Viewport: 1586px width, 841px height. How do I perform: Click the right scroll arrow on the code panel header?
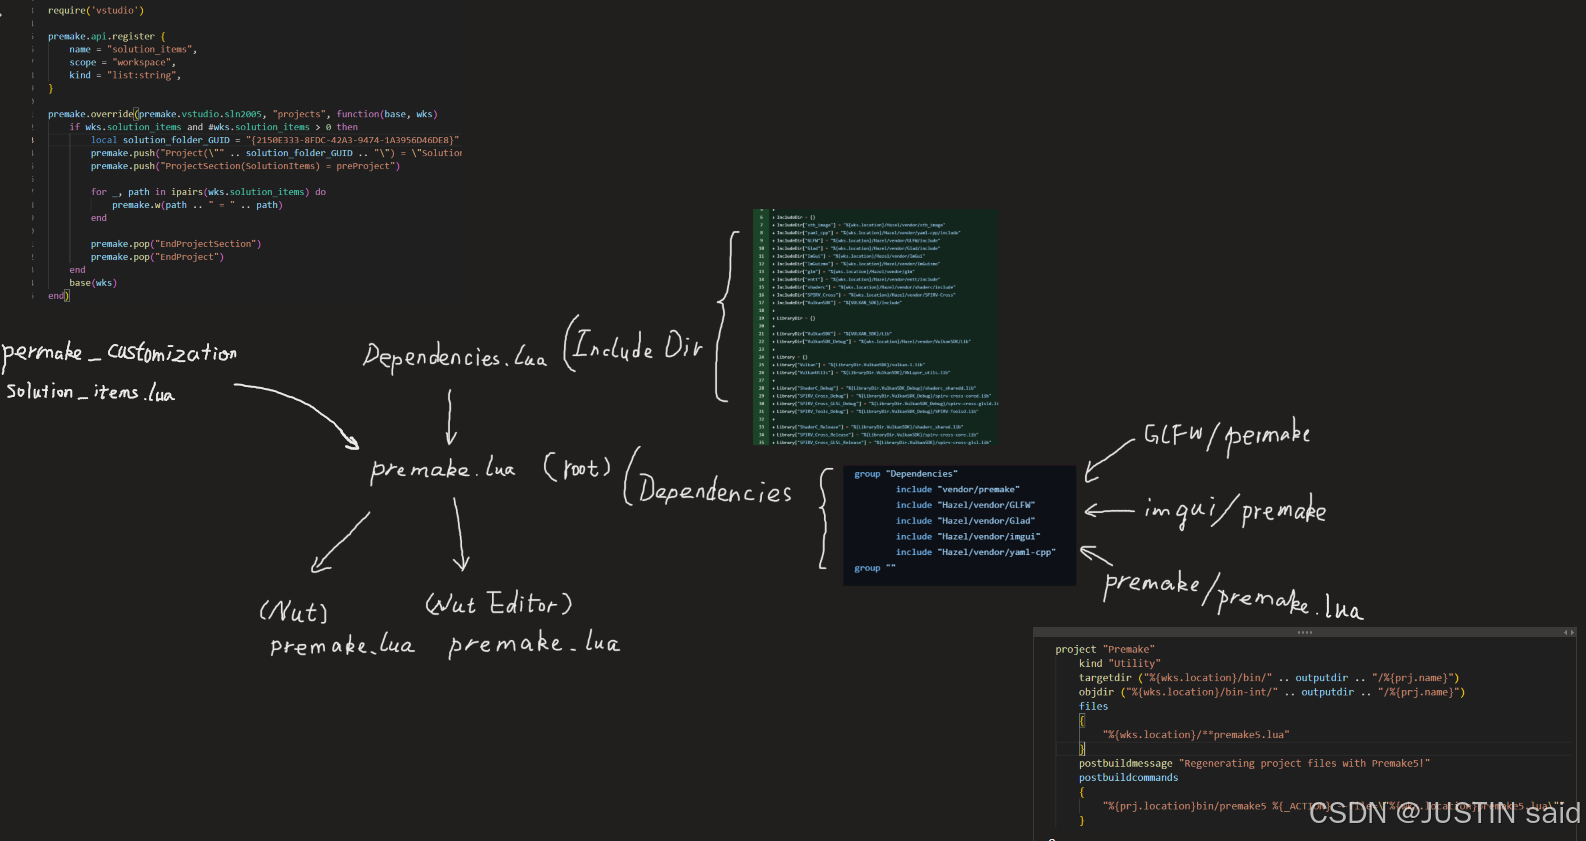pos(1573,632)
